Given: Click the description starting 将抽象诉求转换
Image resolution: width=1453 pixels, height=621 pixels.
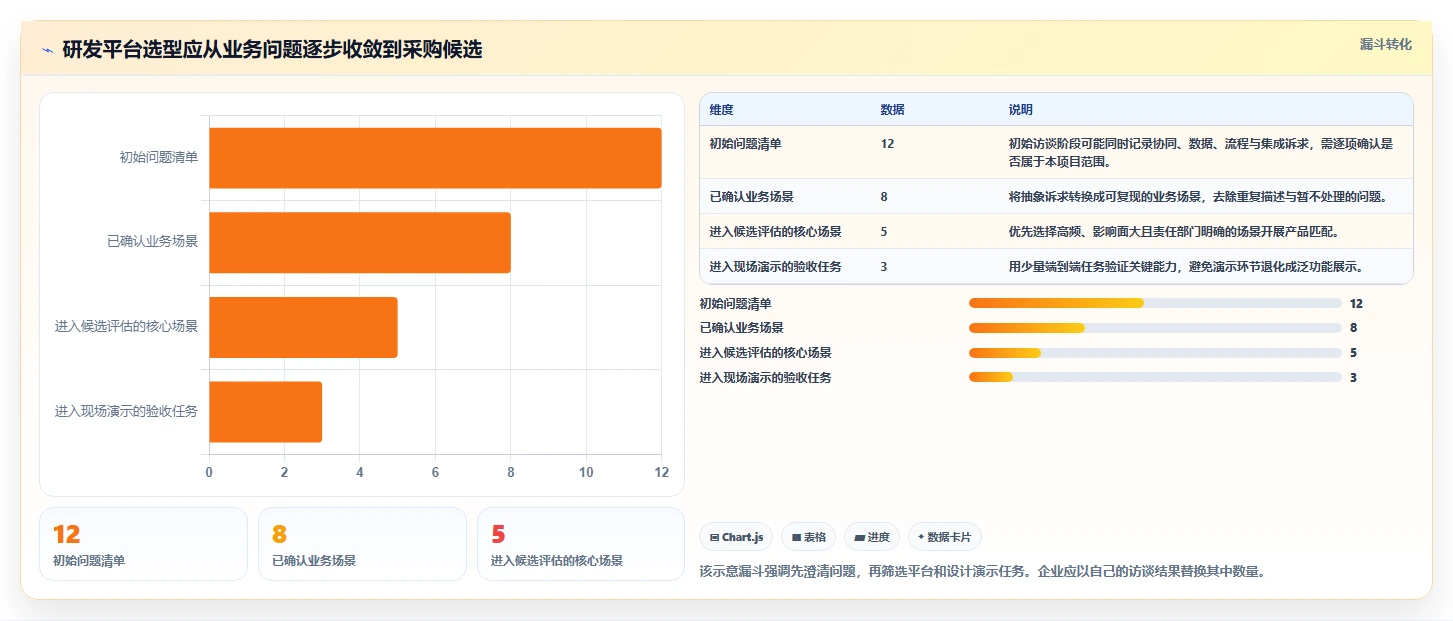Looking at the screenshot, I should point(1197,197).
